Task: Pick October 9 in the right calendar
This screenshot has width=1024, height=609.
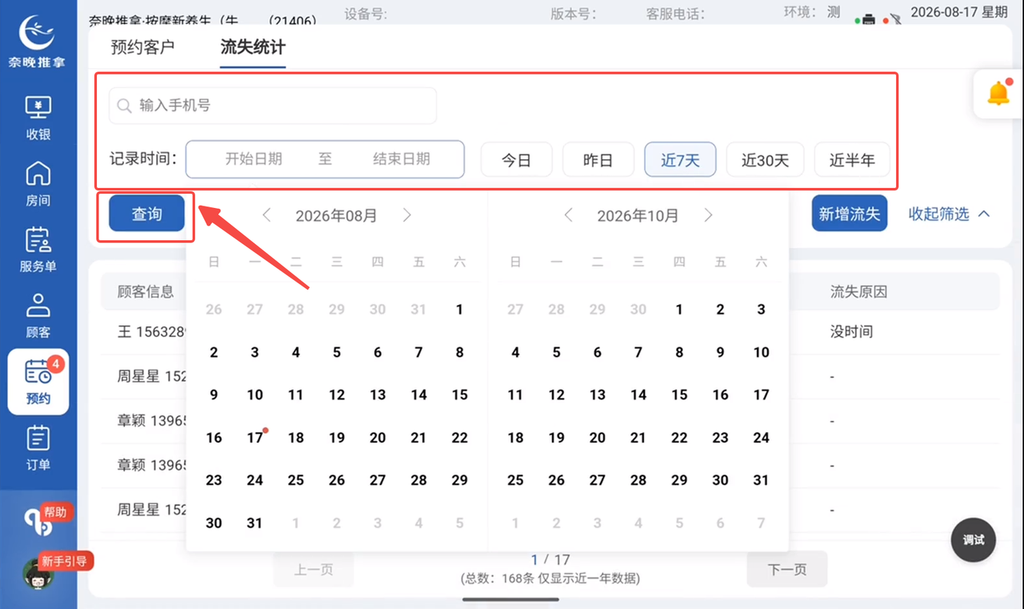Action: click(x=720, y=352)
